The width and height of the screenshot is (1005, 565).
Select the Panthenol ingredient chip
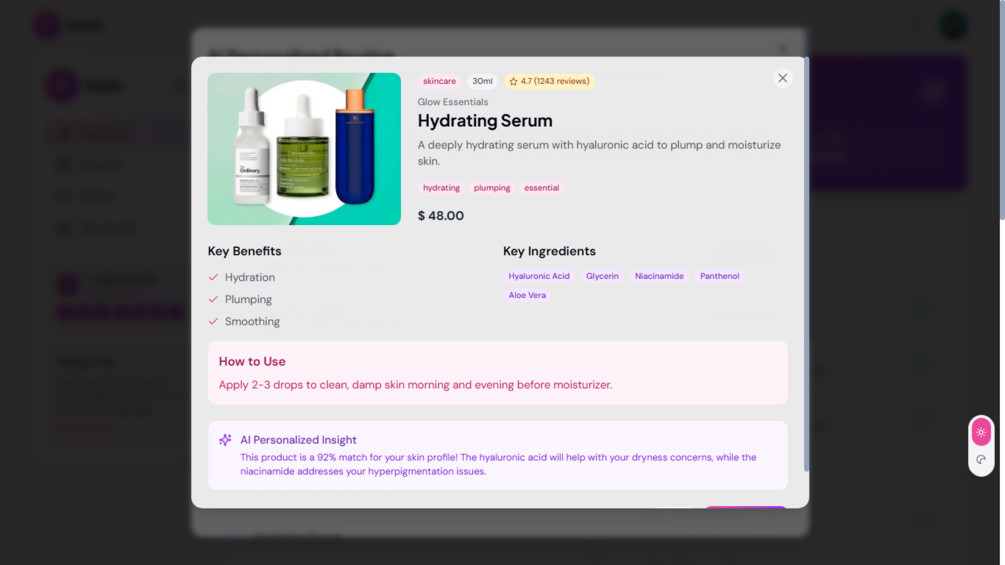coord(719,276)
